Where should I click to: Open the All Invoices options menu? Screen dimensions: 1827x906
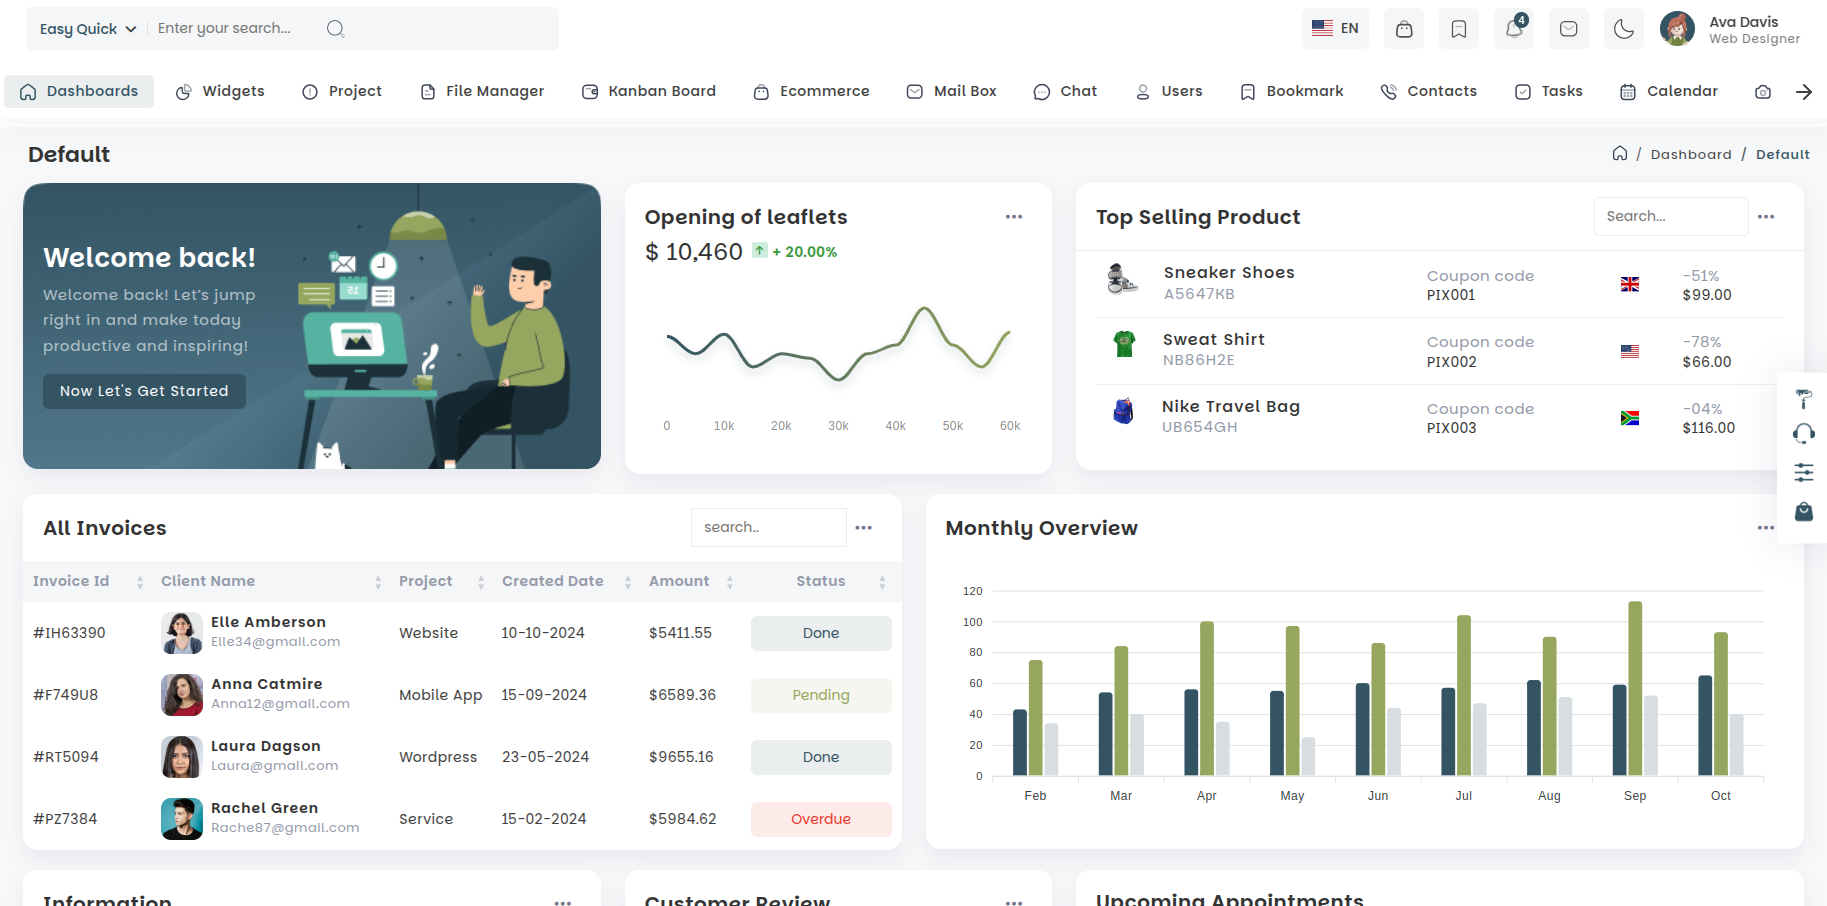point(864,527)
